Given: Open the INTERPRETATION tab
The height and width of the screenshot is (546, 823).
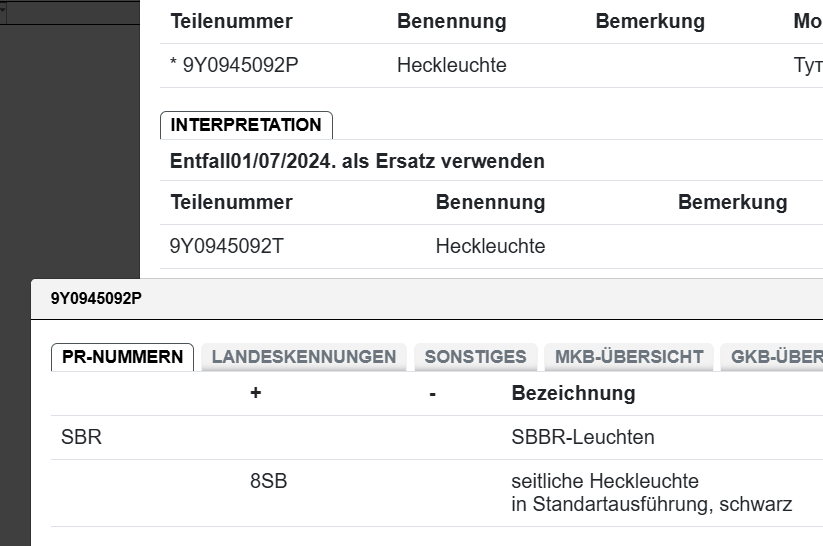Looking at the screenshot, I should [x=246, y=125].
